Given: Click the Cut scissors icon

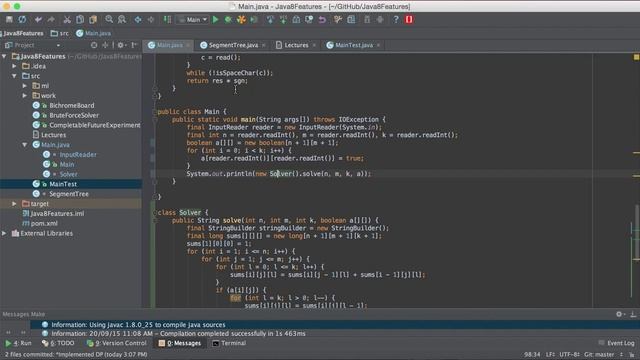Looking at the screenshot, I should coord(67,19).
